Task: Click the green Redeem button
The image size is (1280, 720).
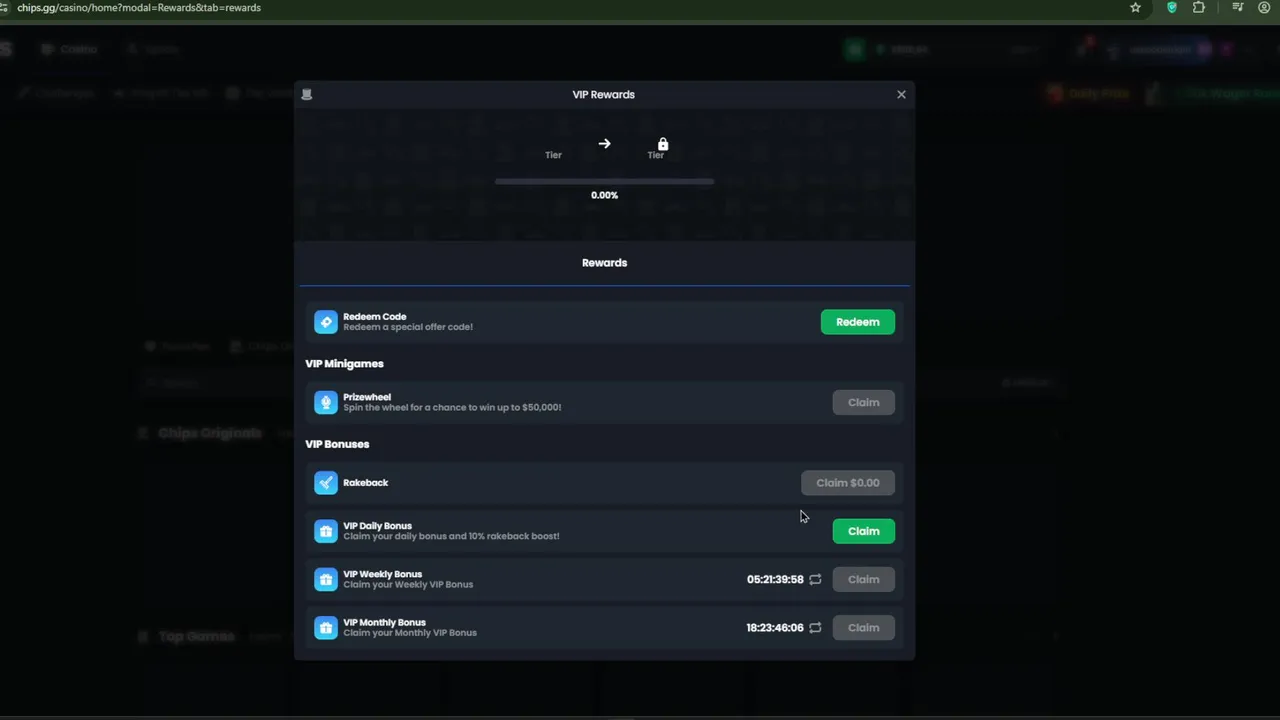Action: pos(857,322)
